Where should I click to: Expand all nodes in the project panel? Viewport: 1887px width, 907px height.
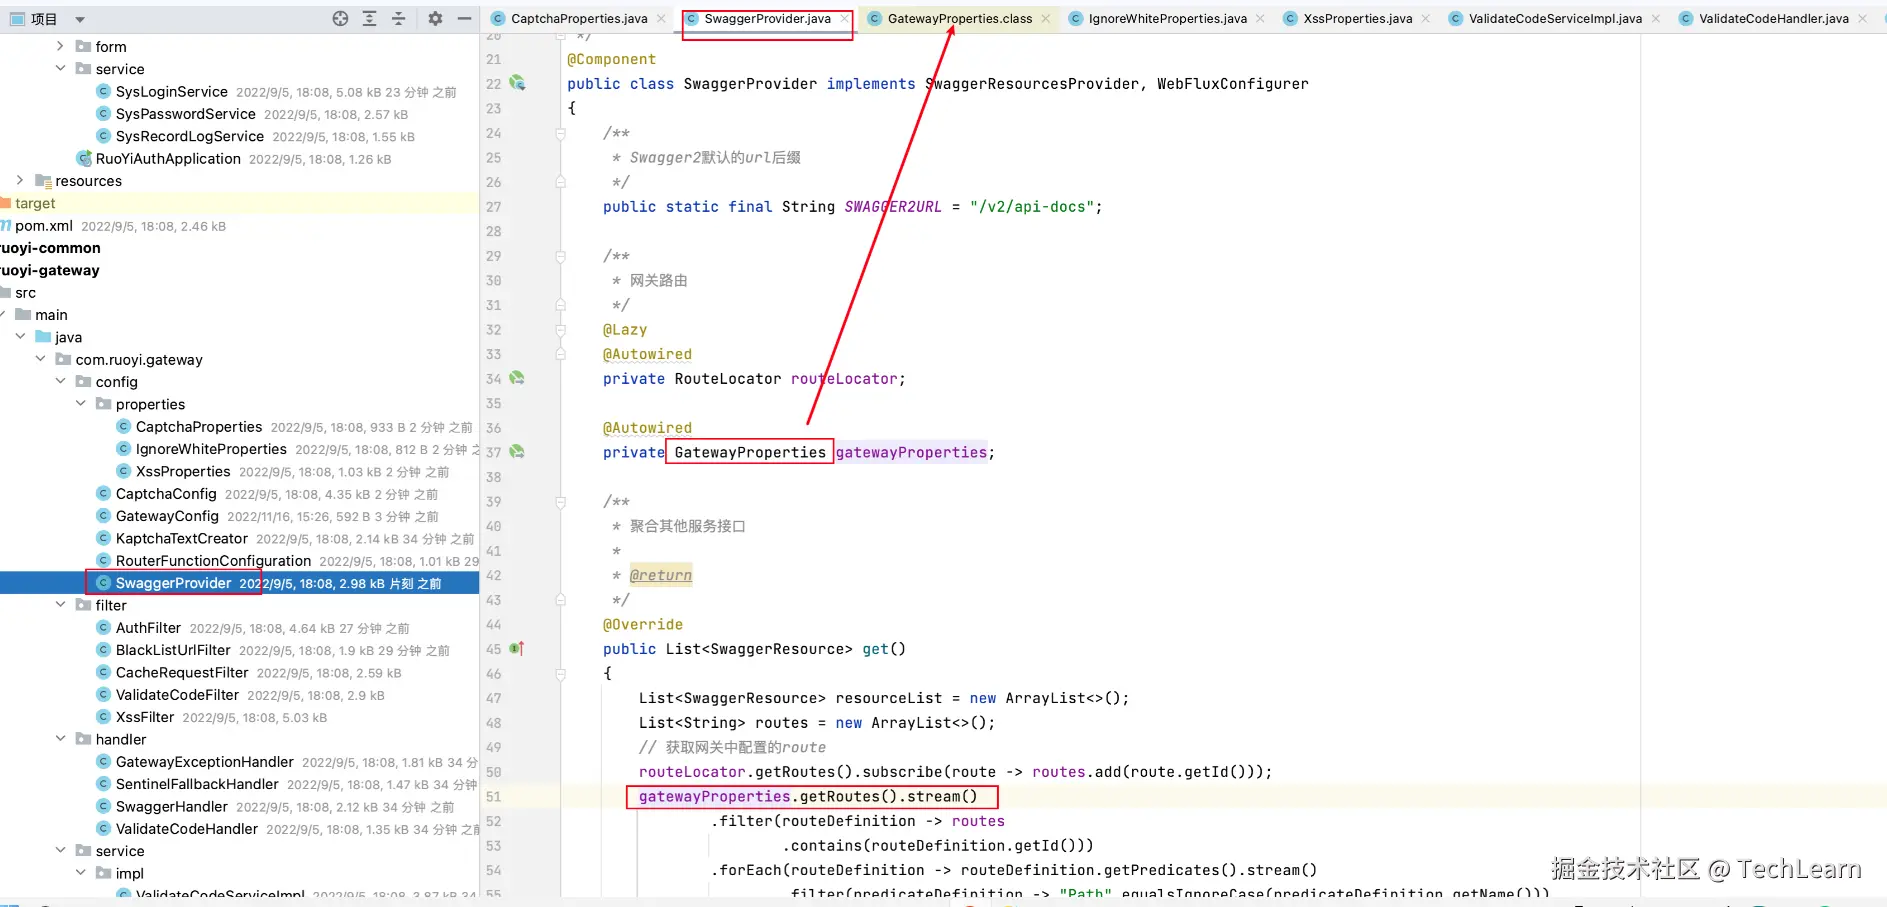point(370,19)
